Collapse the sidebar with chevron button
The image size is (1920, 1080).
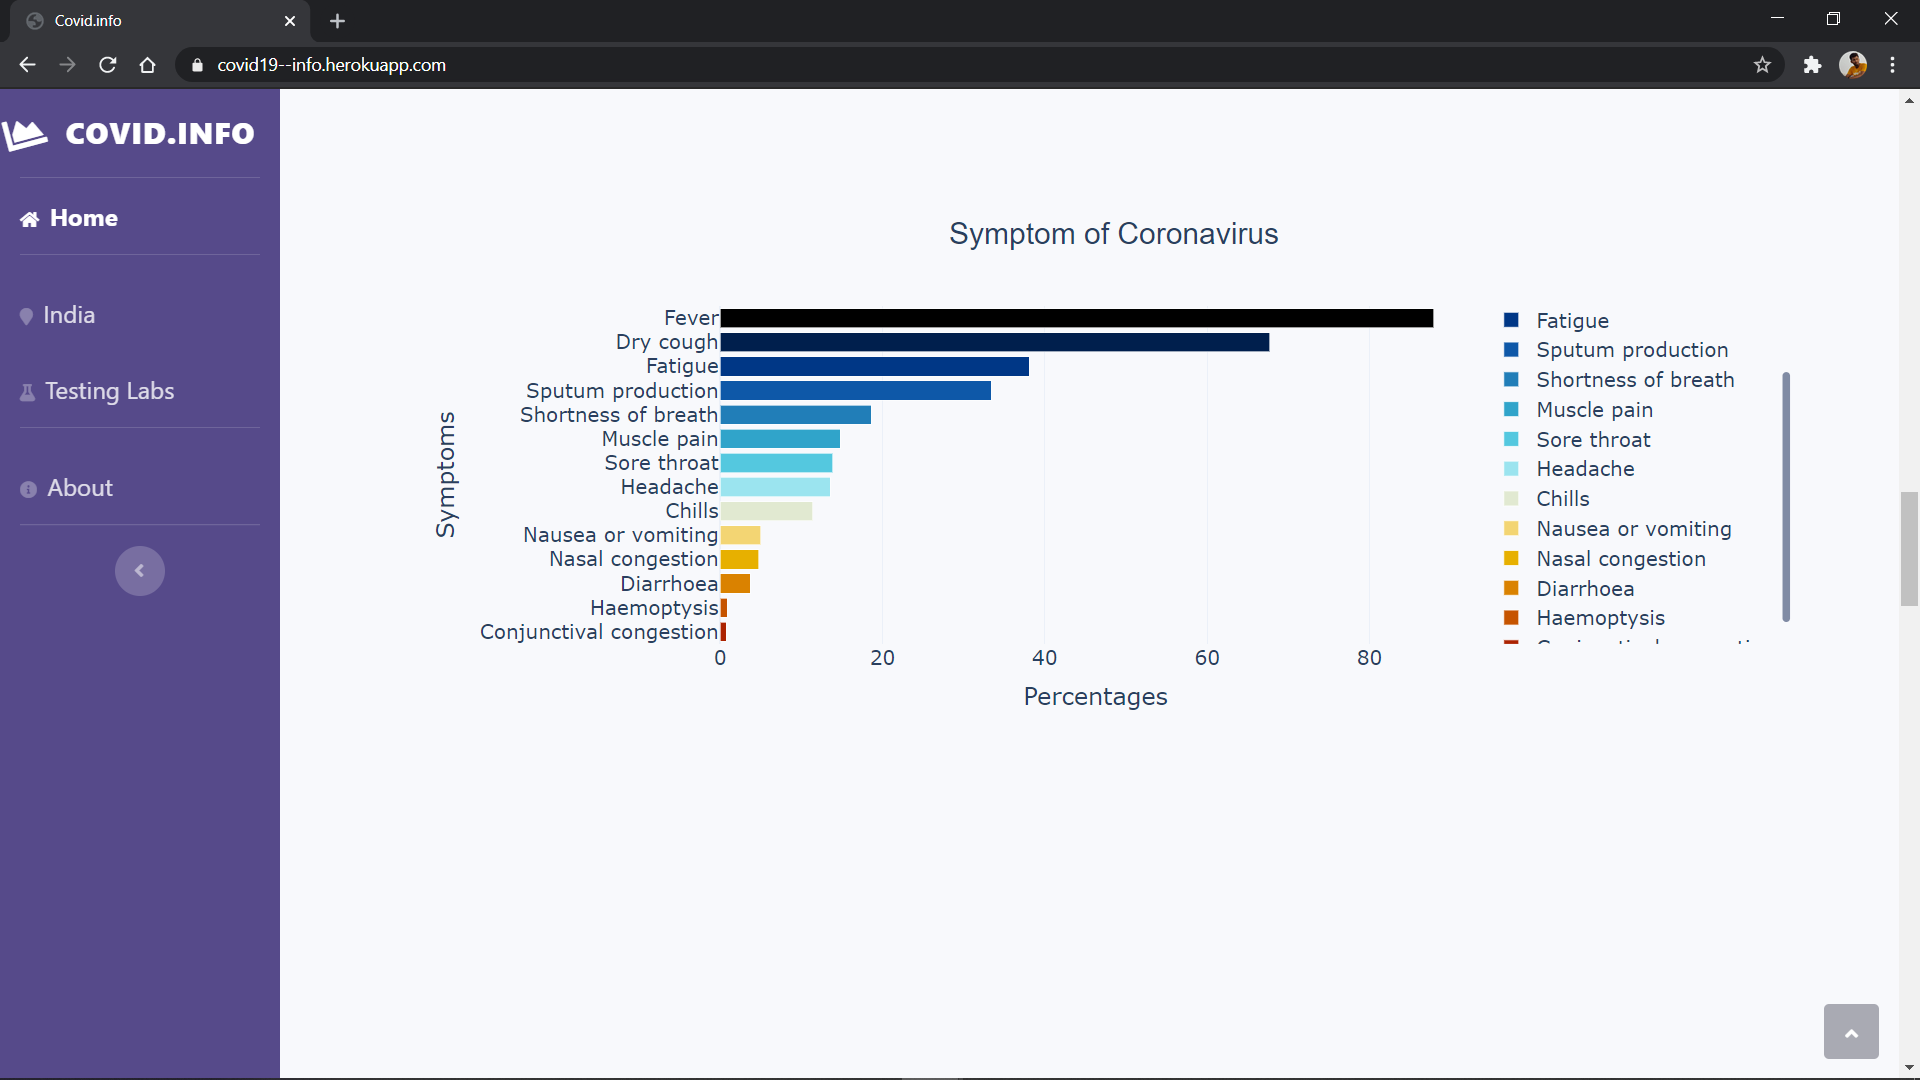(140, 571)
